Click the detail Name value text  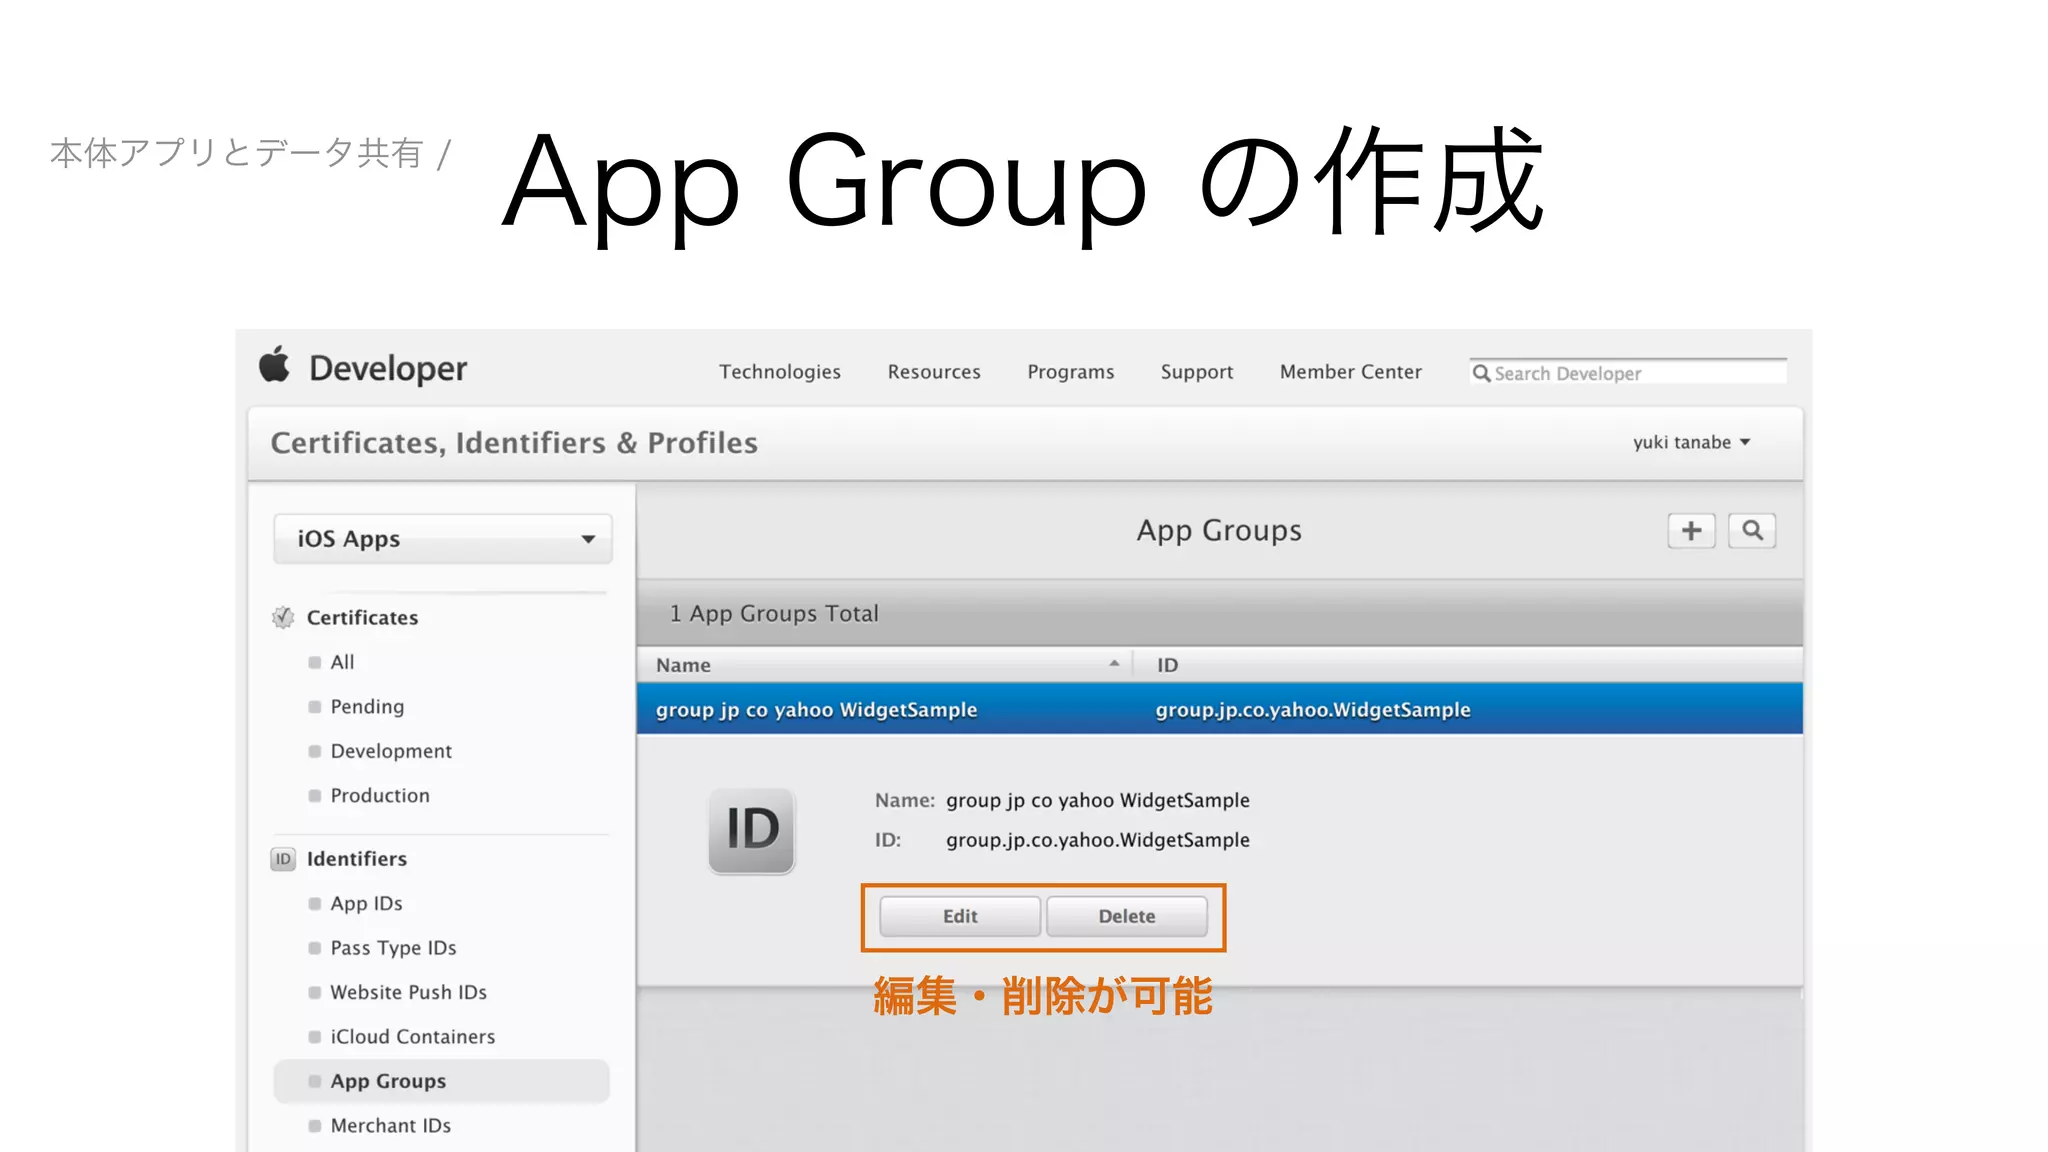[1098, 800]
